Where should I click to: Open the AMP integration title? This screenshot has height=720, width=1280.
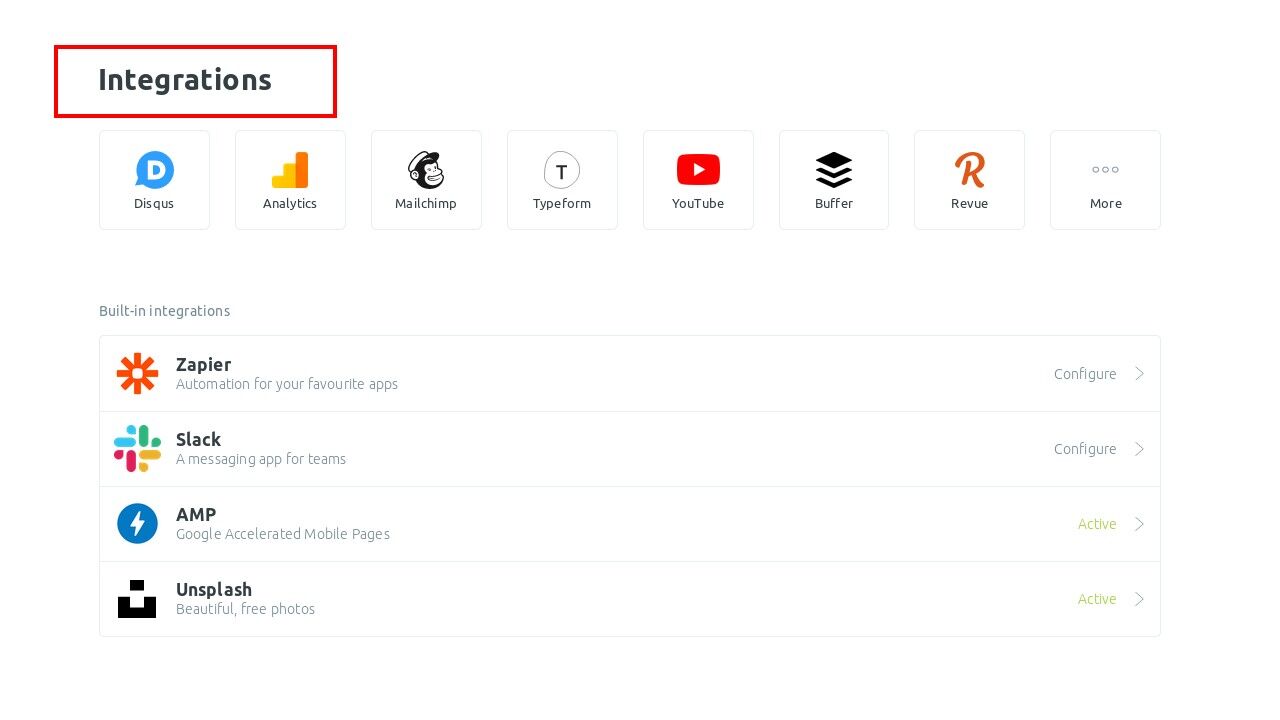point(196,515)
